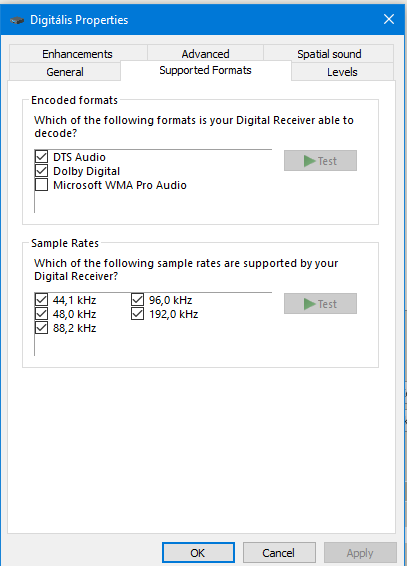Toggle the 48,0 kHz sample rate
The height and width of the screenshot is (566, 407).
click(41, 314)
